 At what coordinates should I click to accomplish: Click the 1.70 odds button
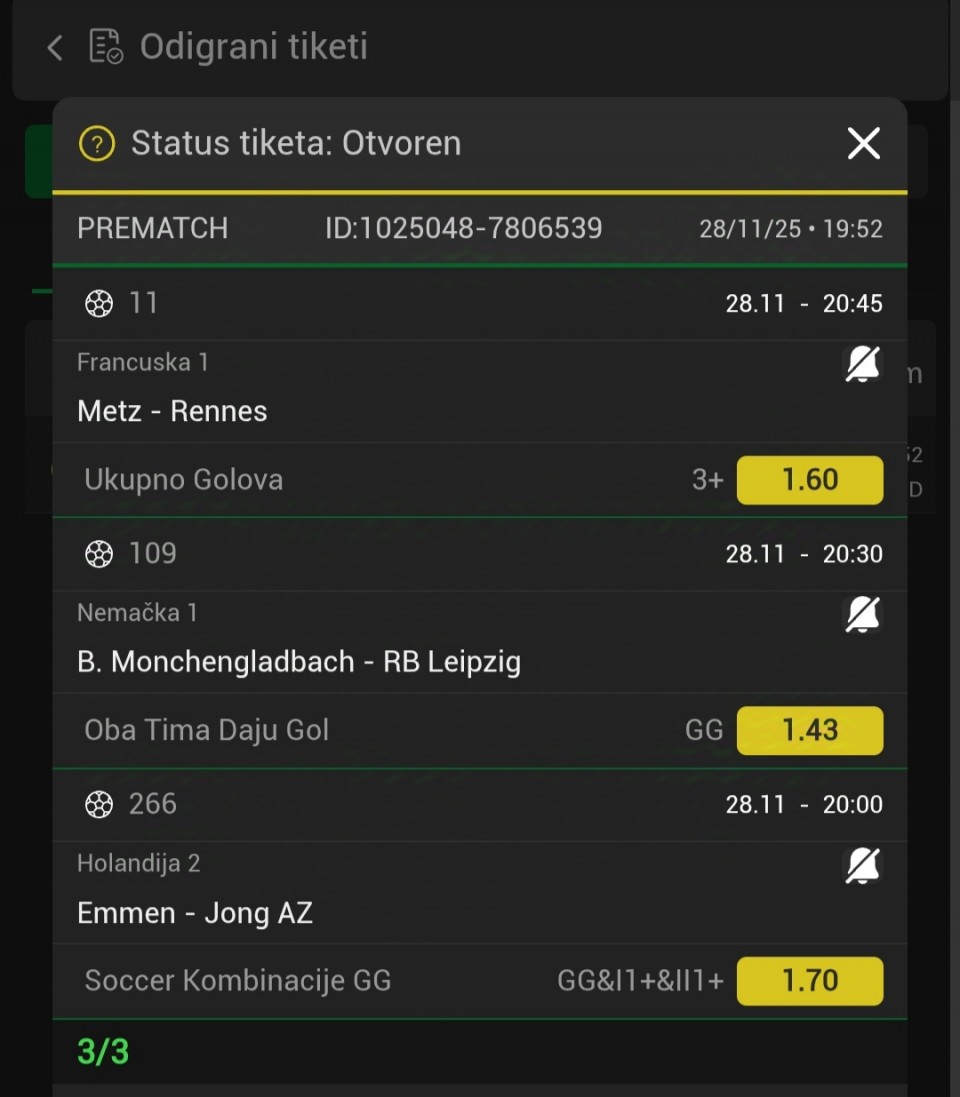(x=809, y=981)
